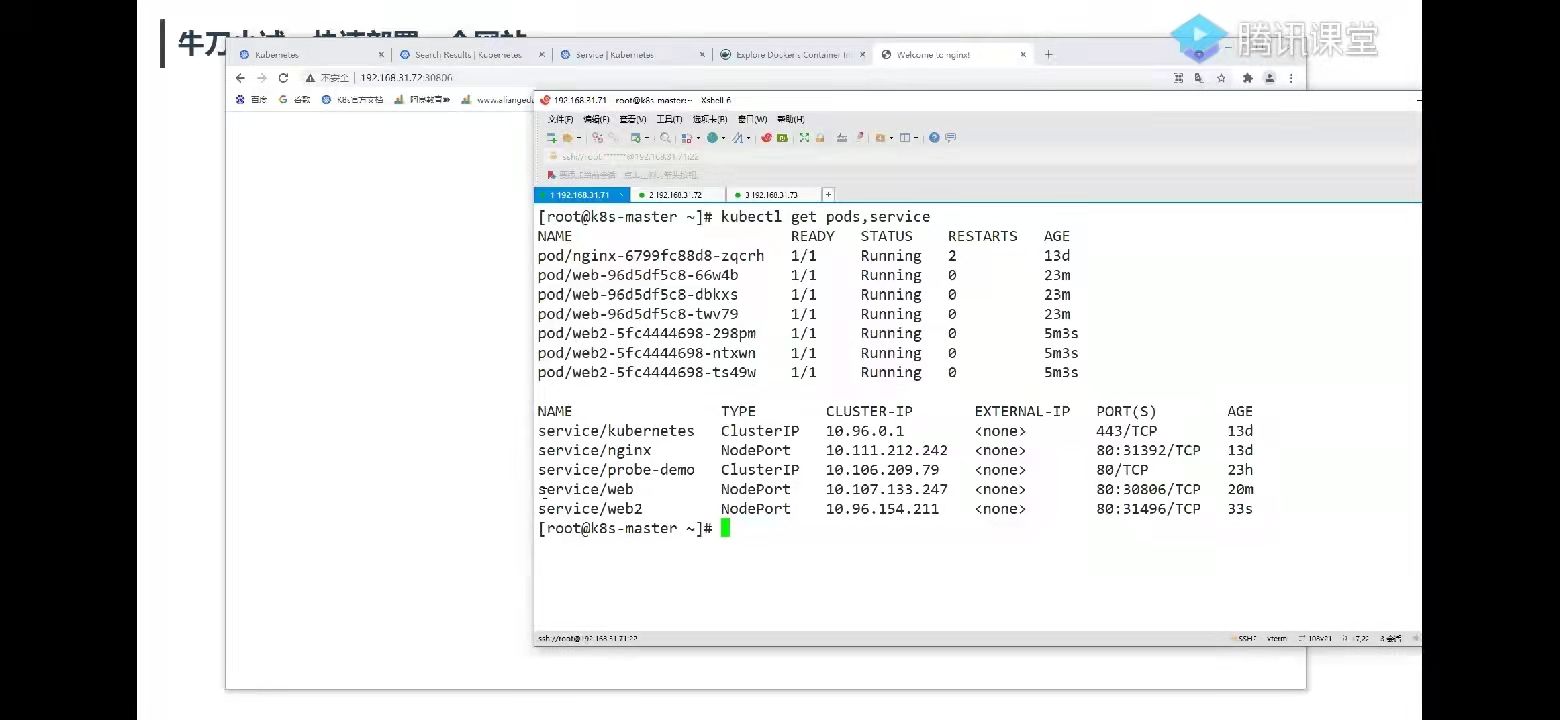The width and height of the screenshot is (1560, 720).
Task: Open the browser extensions puzzle icon
Action: pos(1247,78)
